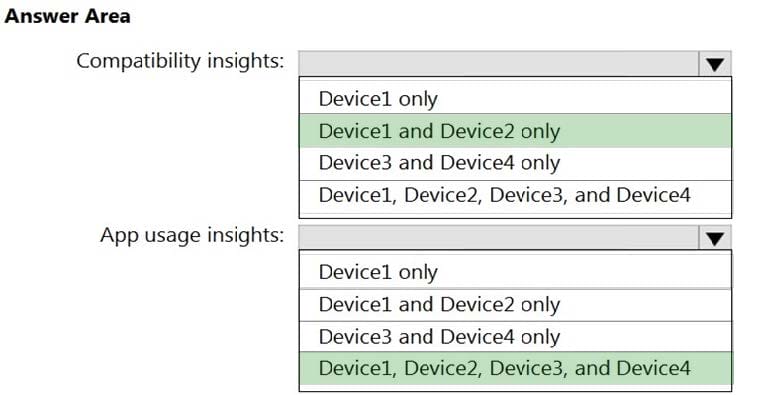This screenshot has width=760, height=395.
Task: Choose 'Device1 and Device2 only' for App usage insights
Action: point(515,305)
